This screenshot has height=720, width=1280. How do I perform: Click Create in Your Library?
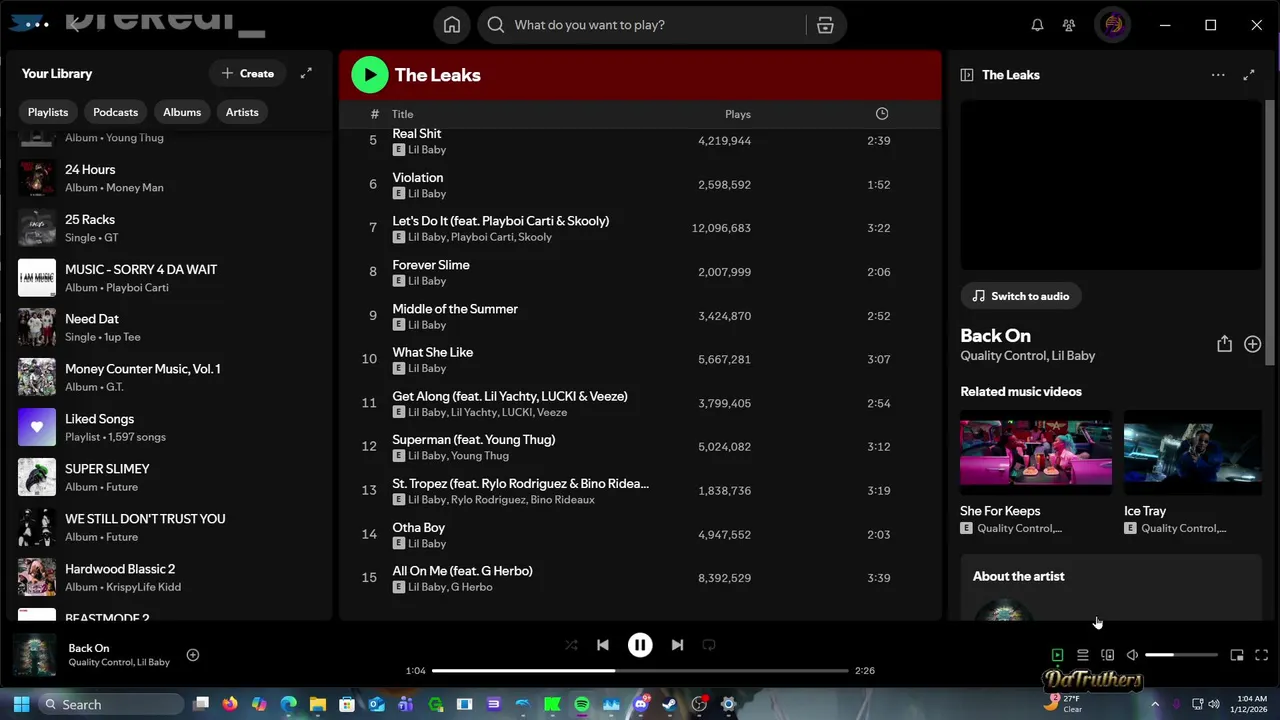(x=247, y=73)
